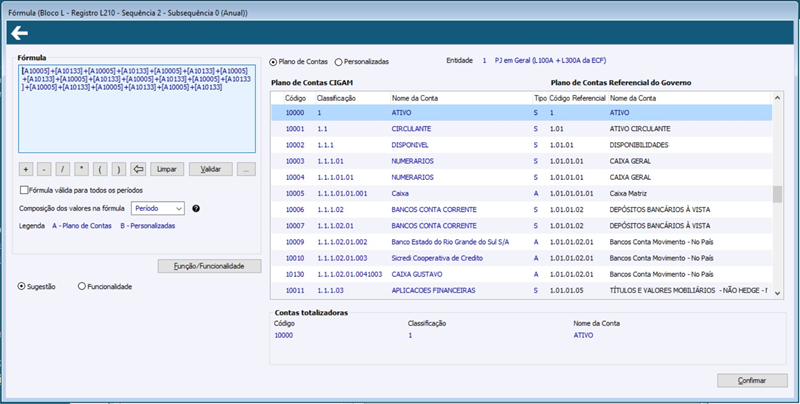Select the Funcionalidade radio option
This screenshot has width=800, height=404.
(82, 287)
